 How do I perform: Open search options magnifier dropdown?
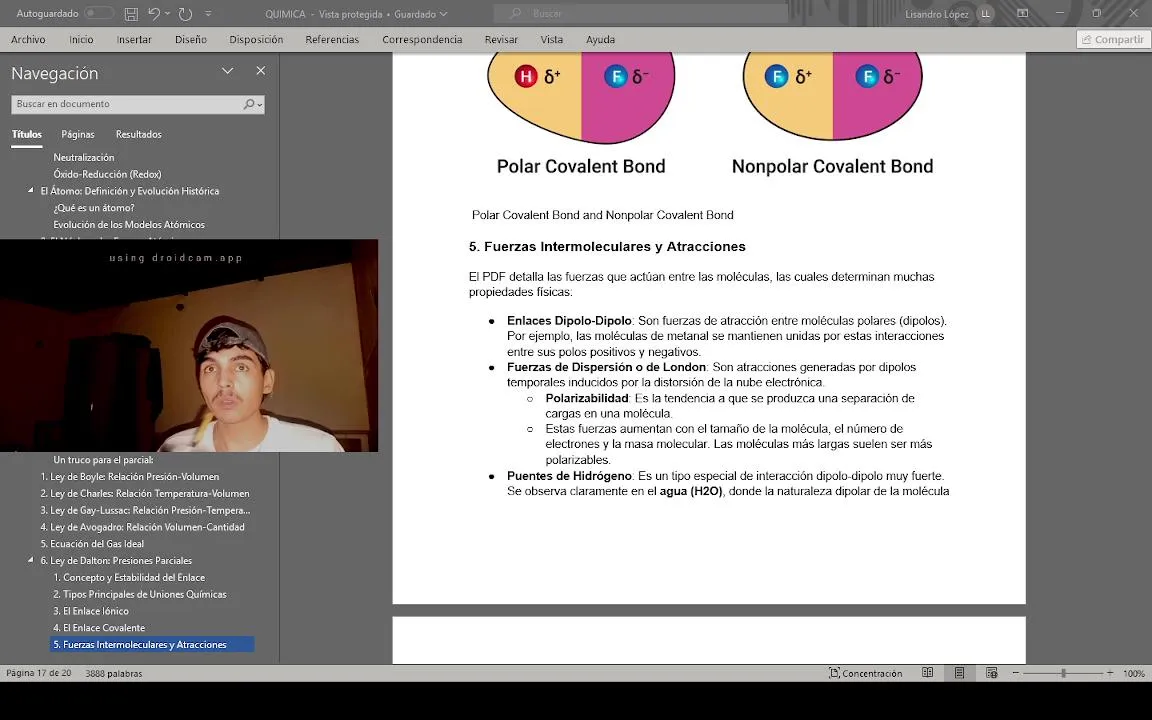coord(253,104)
